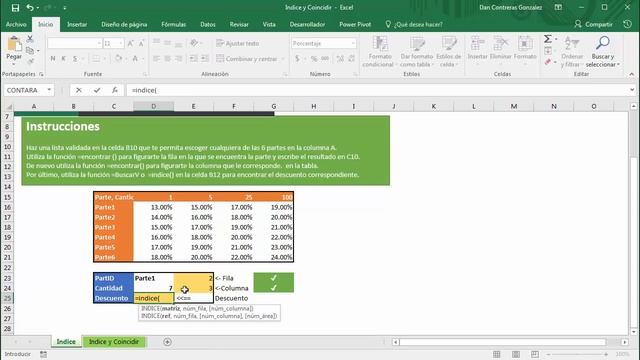The image size is (640, 360).
Task: Open the Power Pivot tab
Action: pyautogui.click(x=355, y=24)
